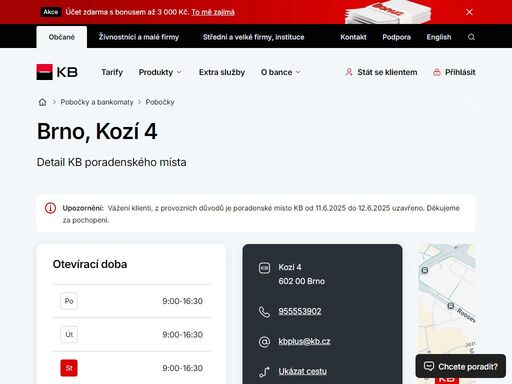The height and width of the screenshot is (384, 512).
Task: Open the Kontakt page
Action: coord(353,37)
